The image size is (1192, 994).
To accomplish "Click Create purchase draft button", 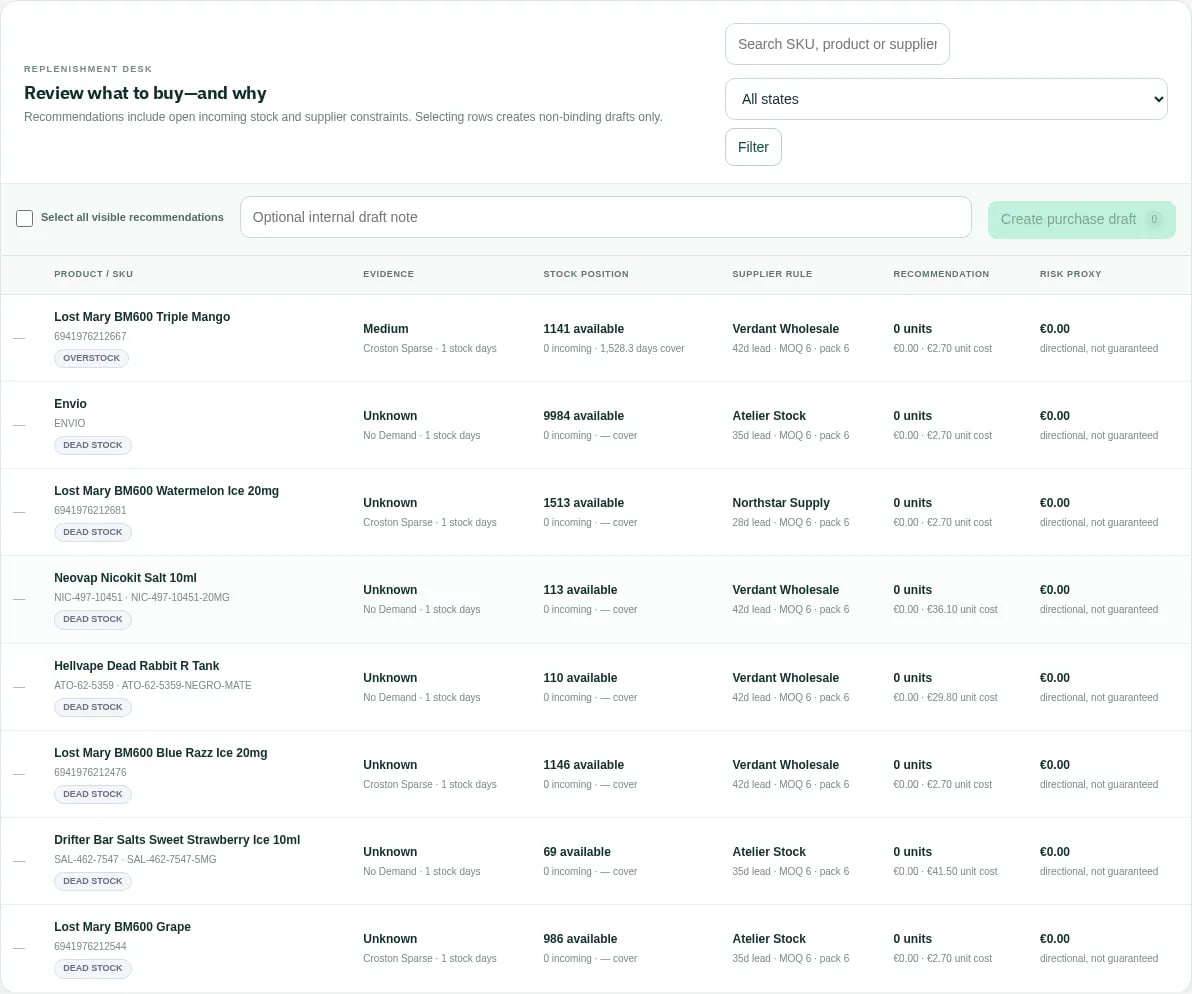I will pos(1082,219).
